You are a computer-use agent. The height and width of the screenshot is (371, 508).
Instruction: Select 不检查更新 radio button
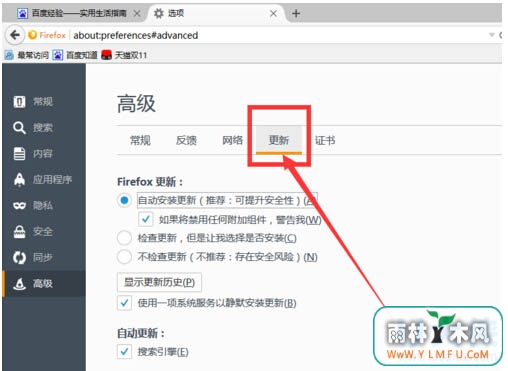pos(124,257)
